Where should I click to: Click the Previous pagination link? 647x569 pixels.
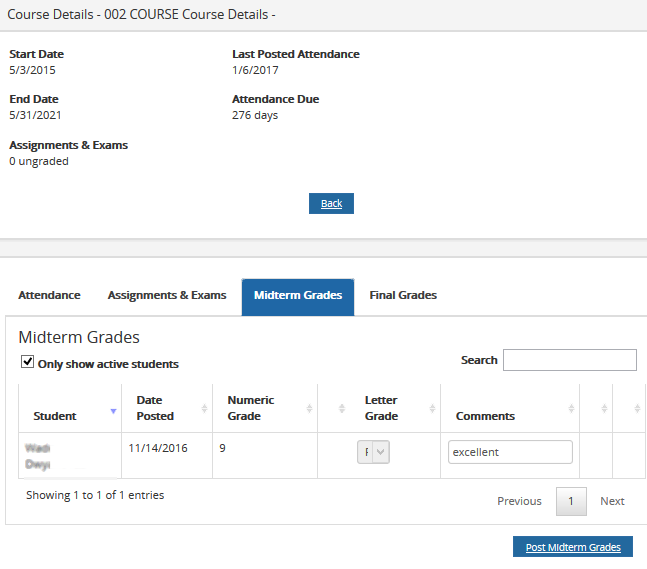click(519, 501)
